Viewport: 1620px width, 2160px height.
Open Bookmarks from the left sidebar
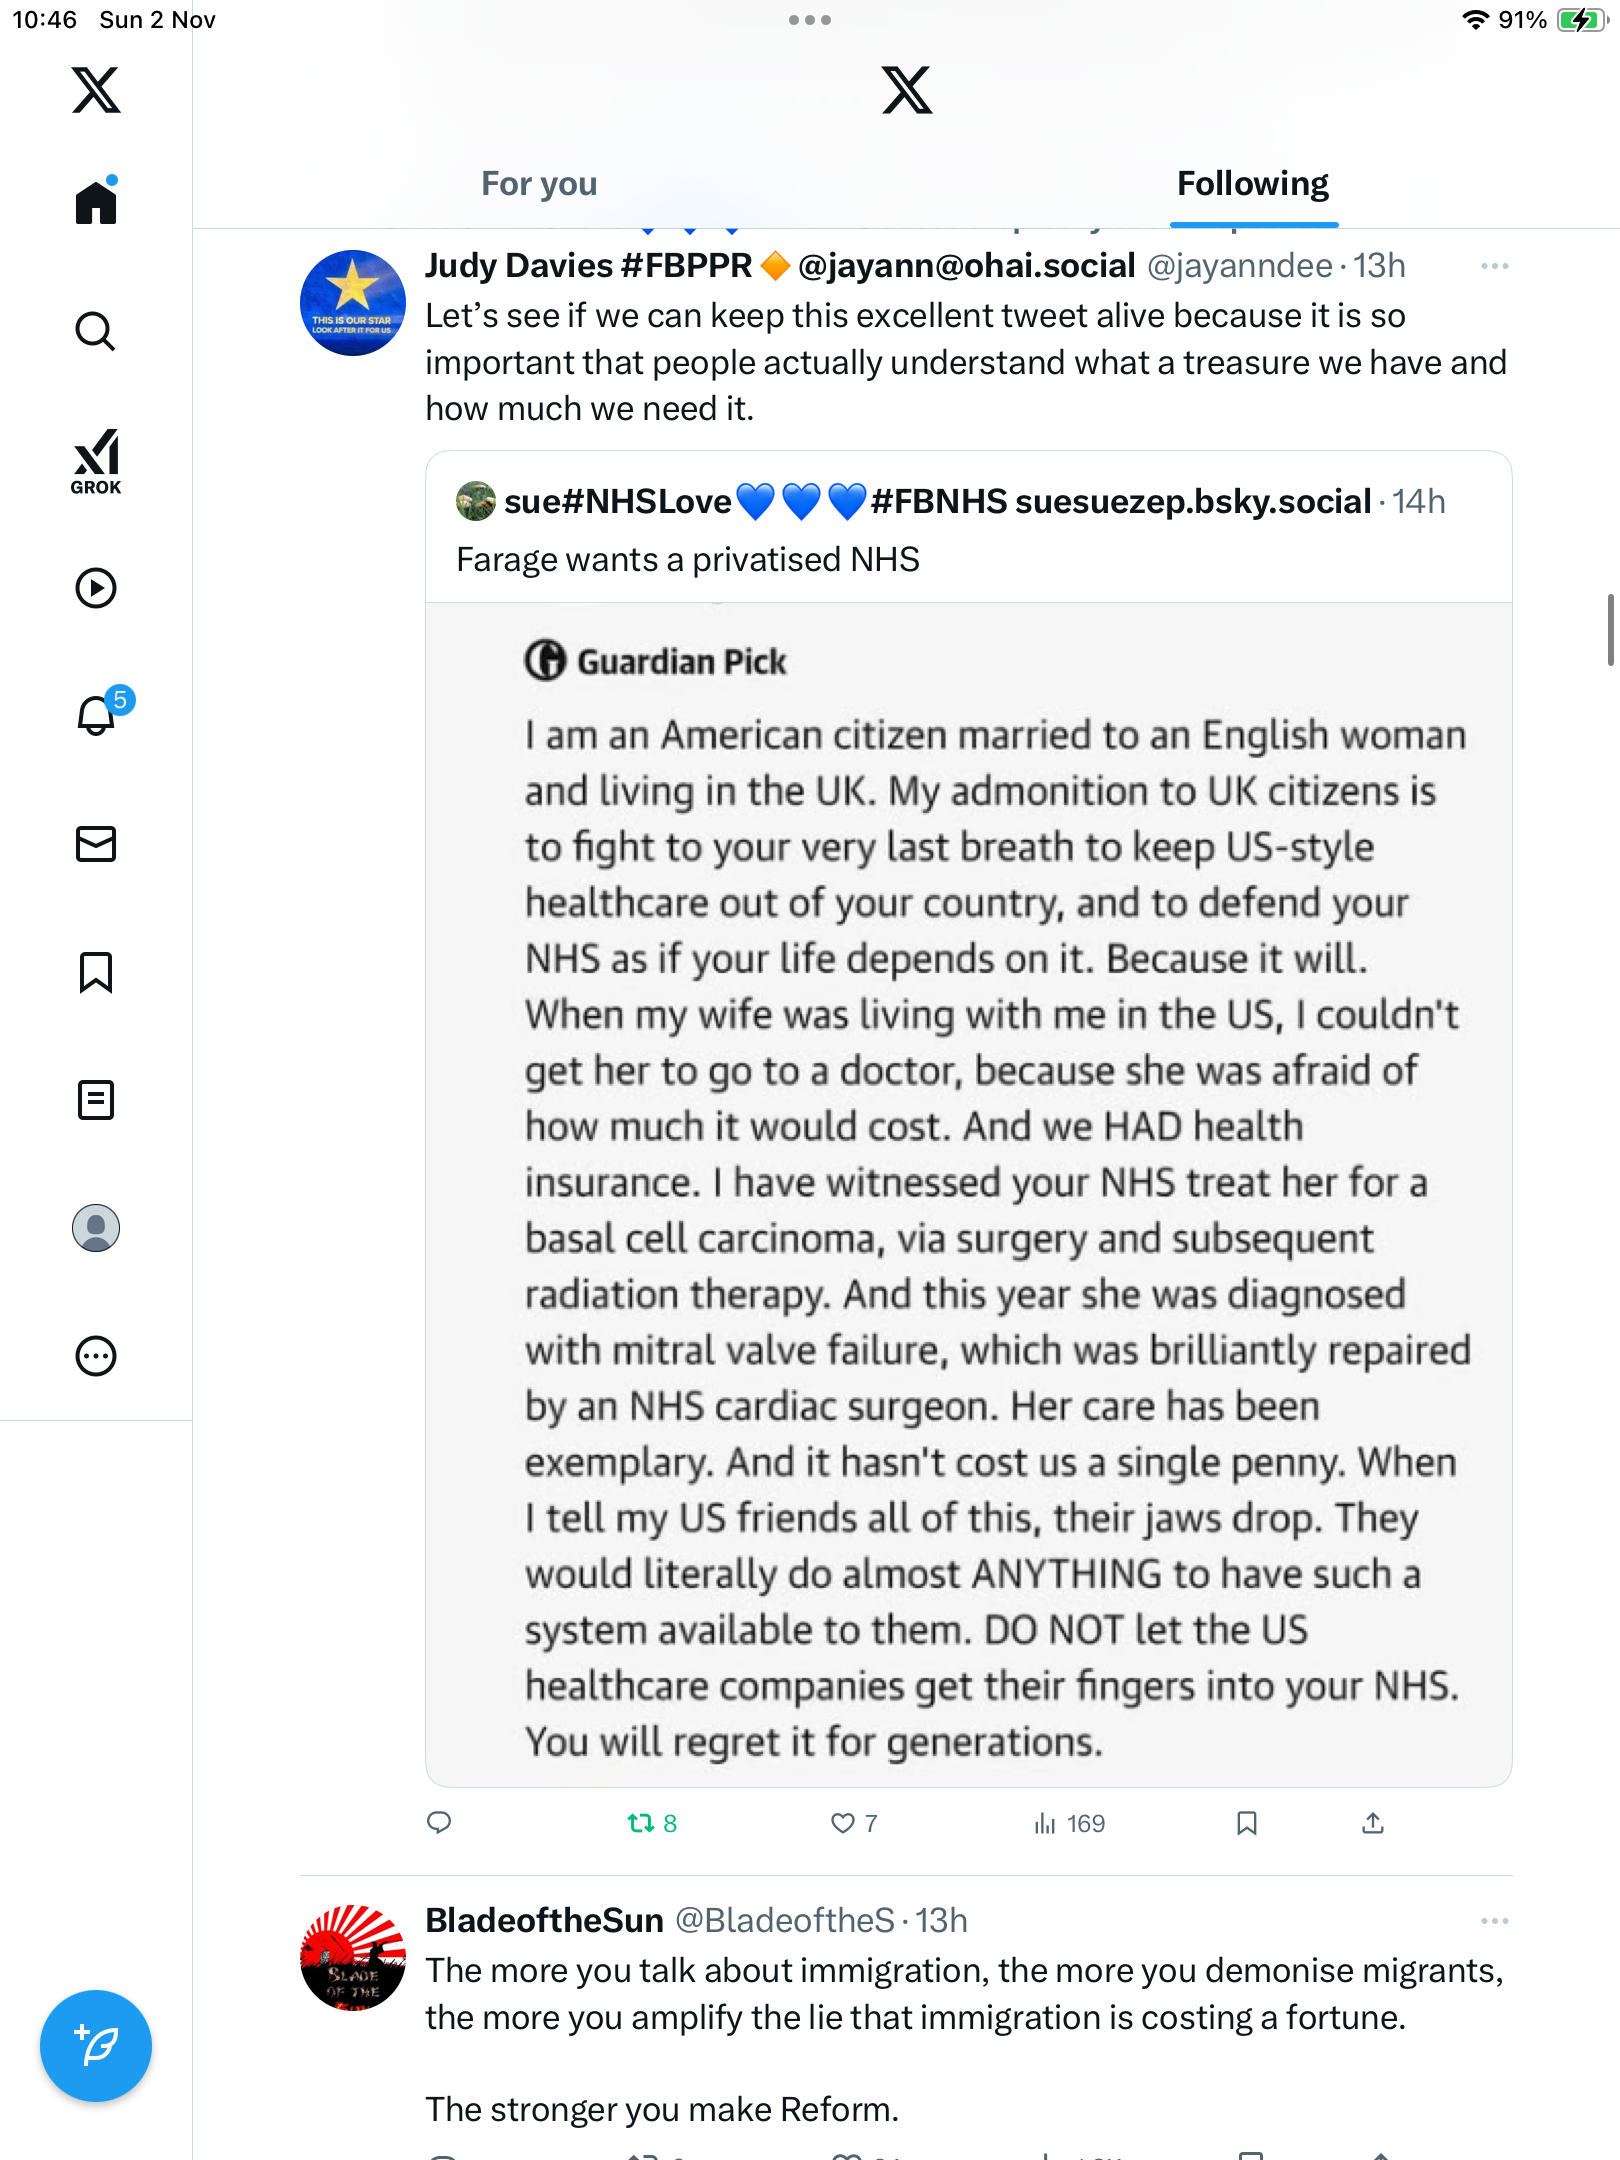96,972
